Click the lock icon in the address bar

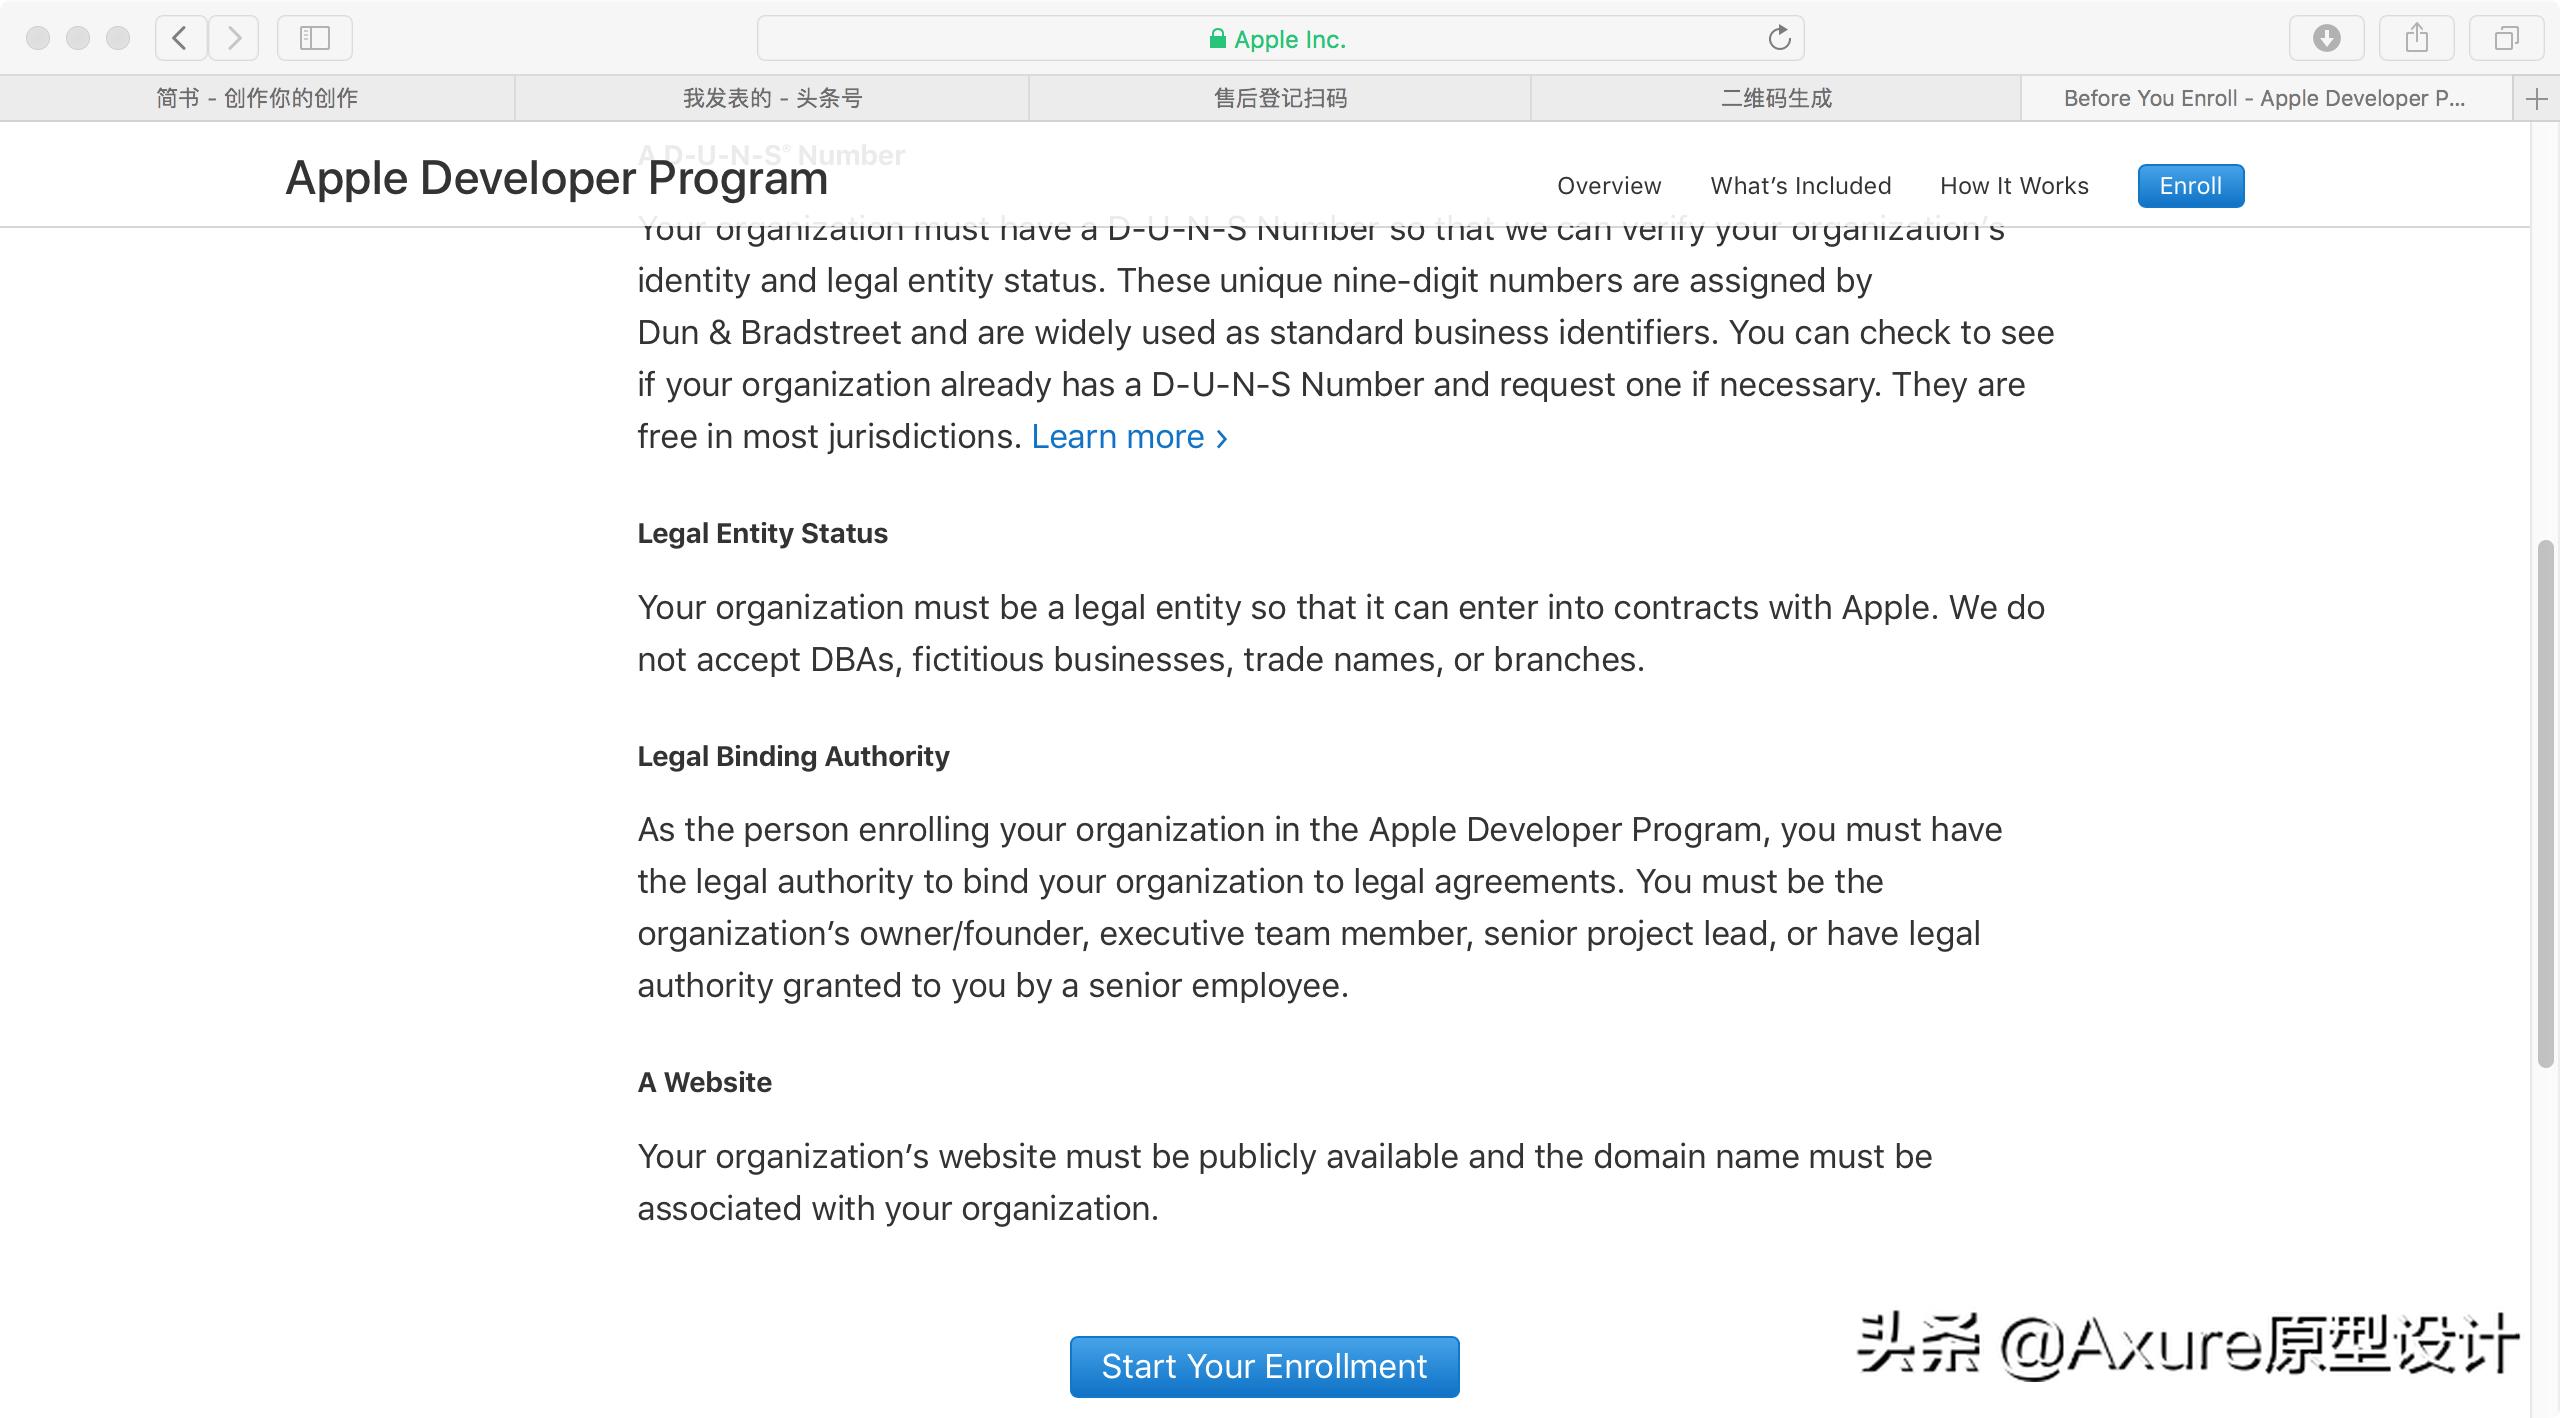[x=1217, y=39]
